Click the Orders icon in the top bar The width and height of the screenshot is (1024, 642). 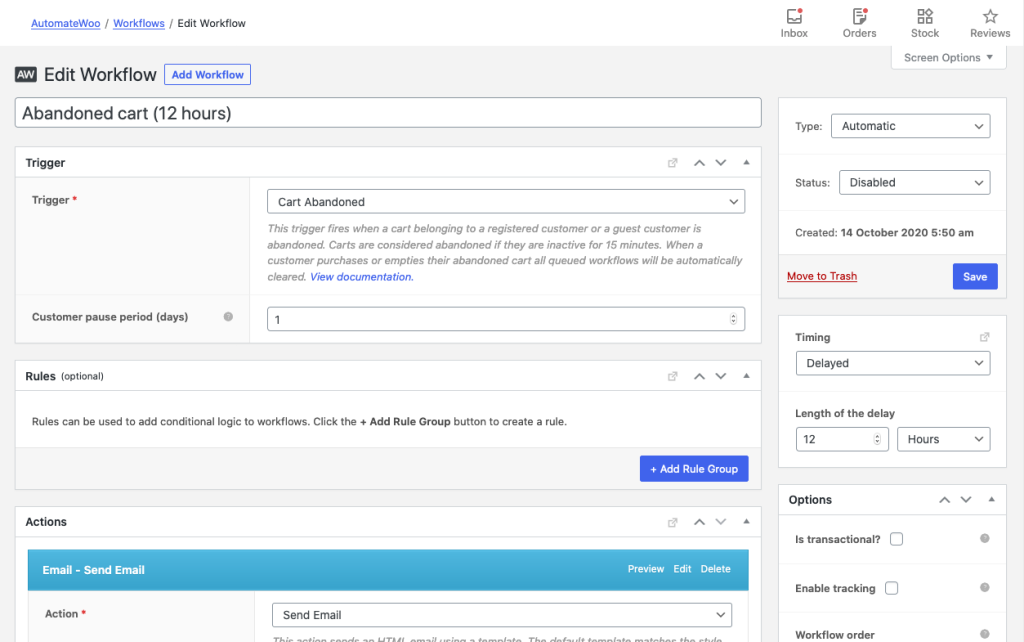coord(859,17)
